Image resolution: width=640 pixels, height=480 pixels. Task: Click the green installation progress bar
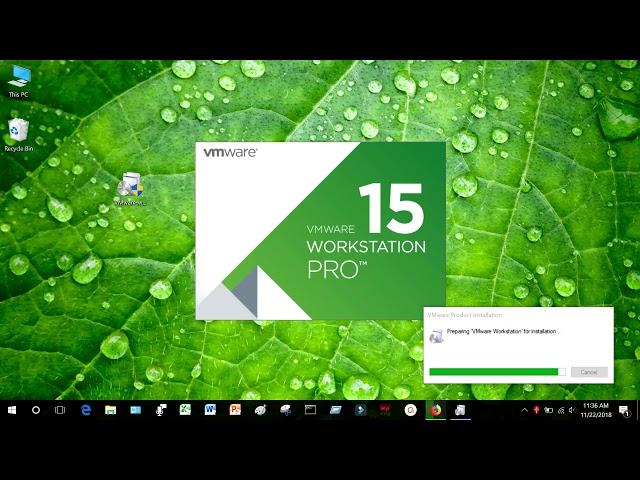[498, 372]
